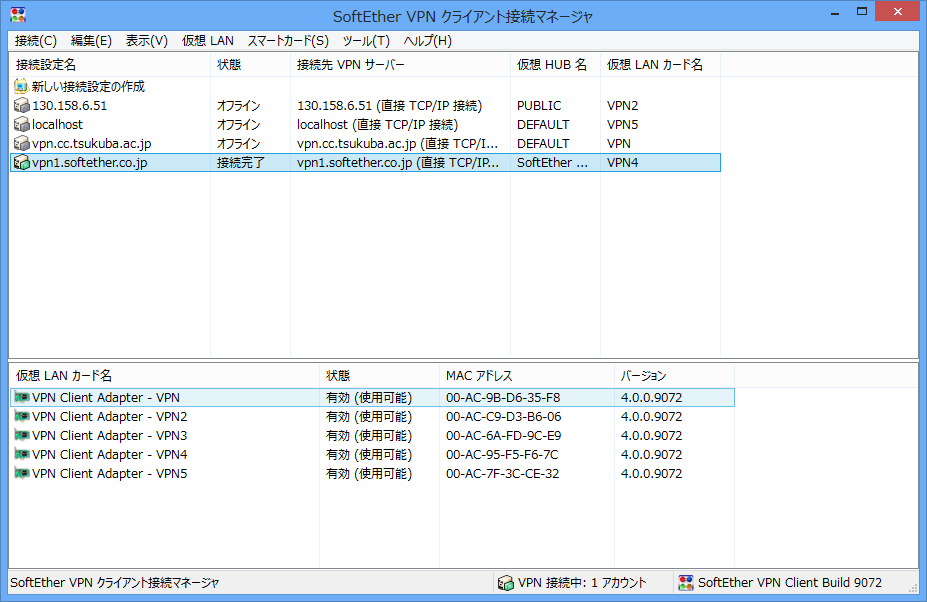927x602 pixels.
Task: Select the vpn.cc.tsukuba.ac.jp connection name
Action: (92, 143)
